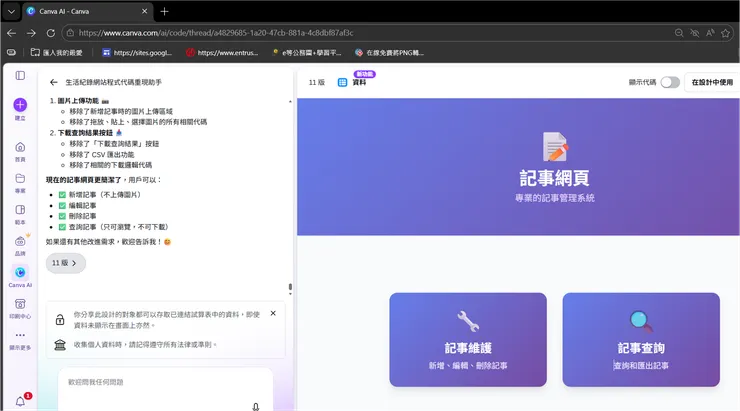Click the 編輯記事 checklist line
The image size is (740, 411).
coord(77,205)
